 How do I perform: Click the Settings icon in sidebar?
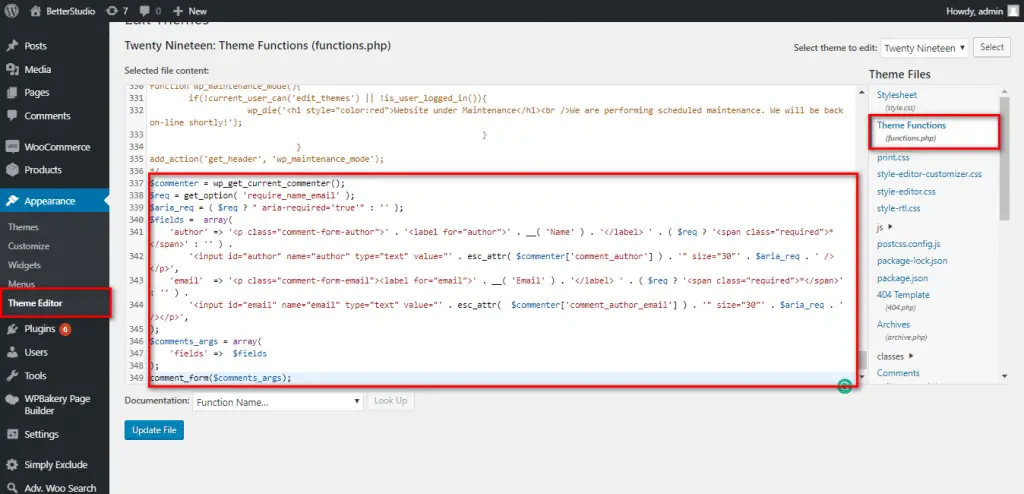[12, 434]
